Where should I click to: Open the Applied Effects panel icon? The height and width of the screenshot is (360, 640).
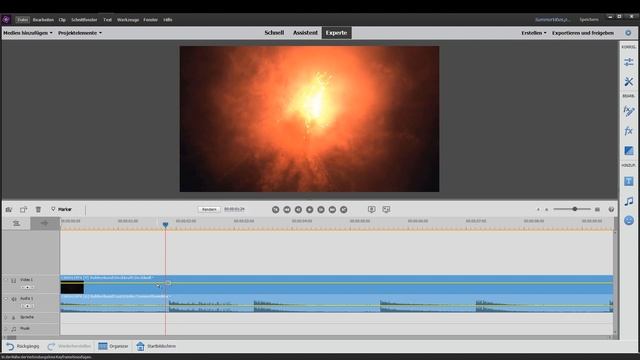629,111
